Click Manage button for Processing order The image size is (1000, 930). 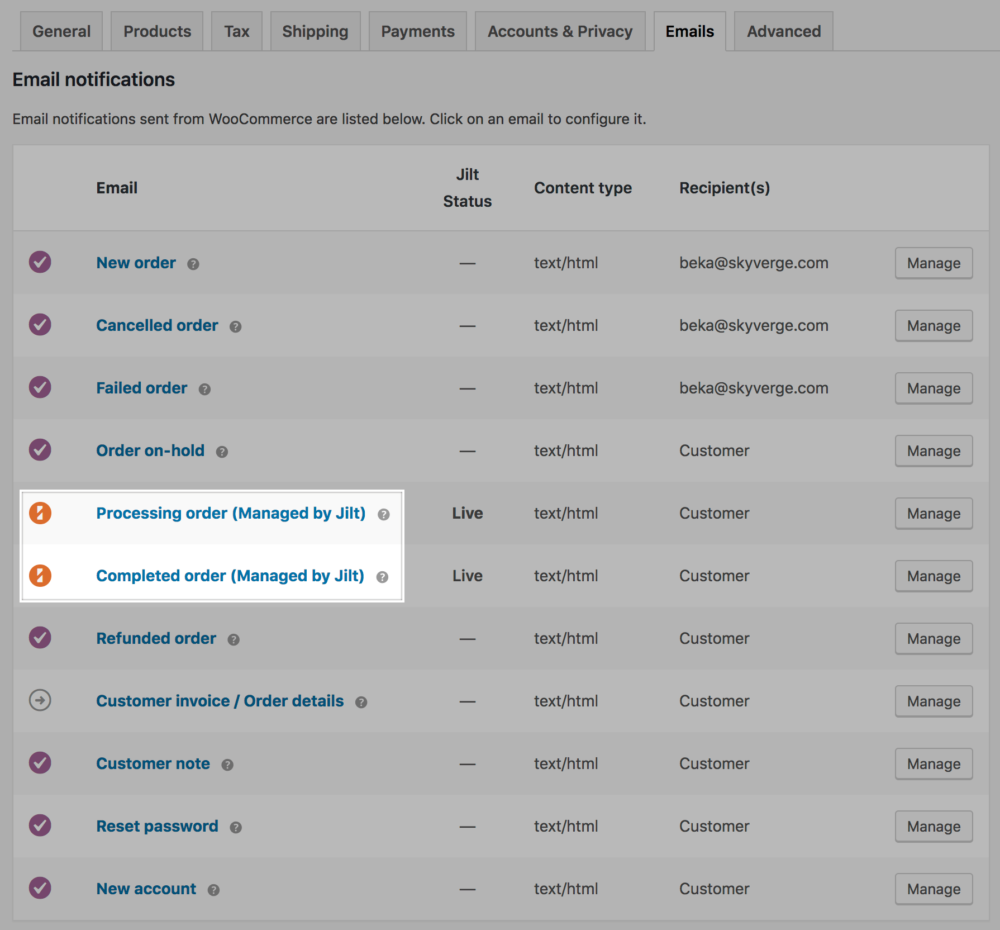click(934, 513)
